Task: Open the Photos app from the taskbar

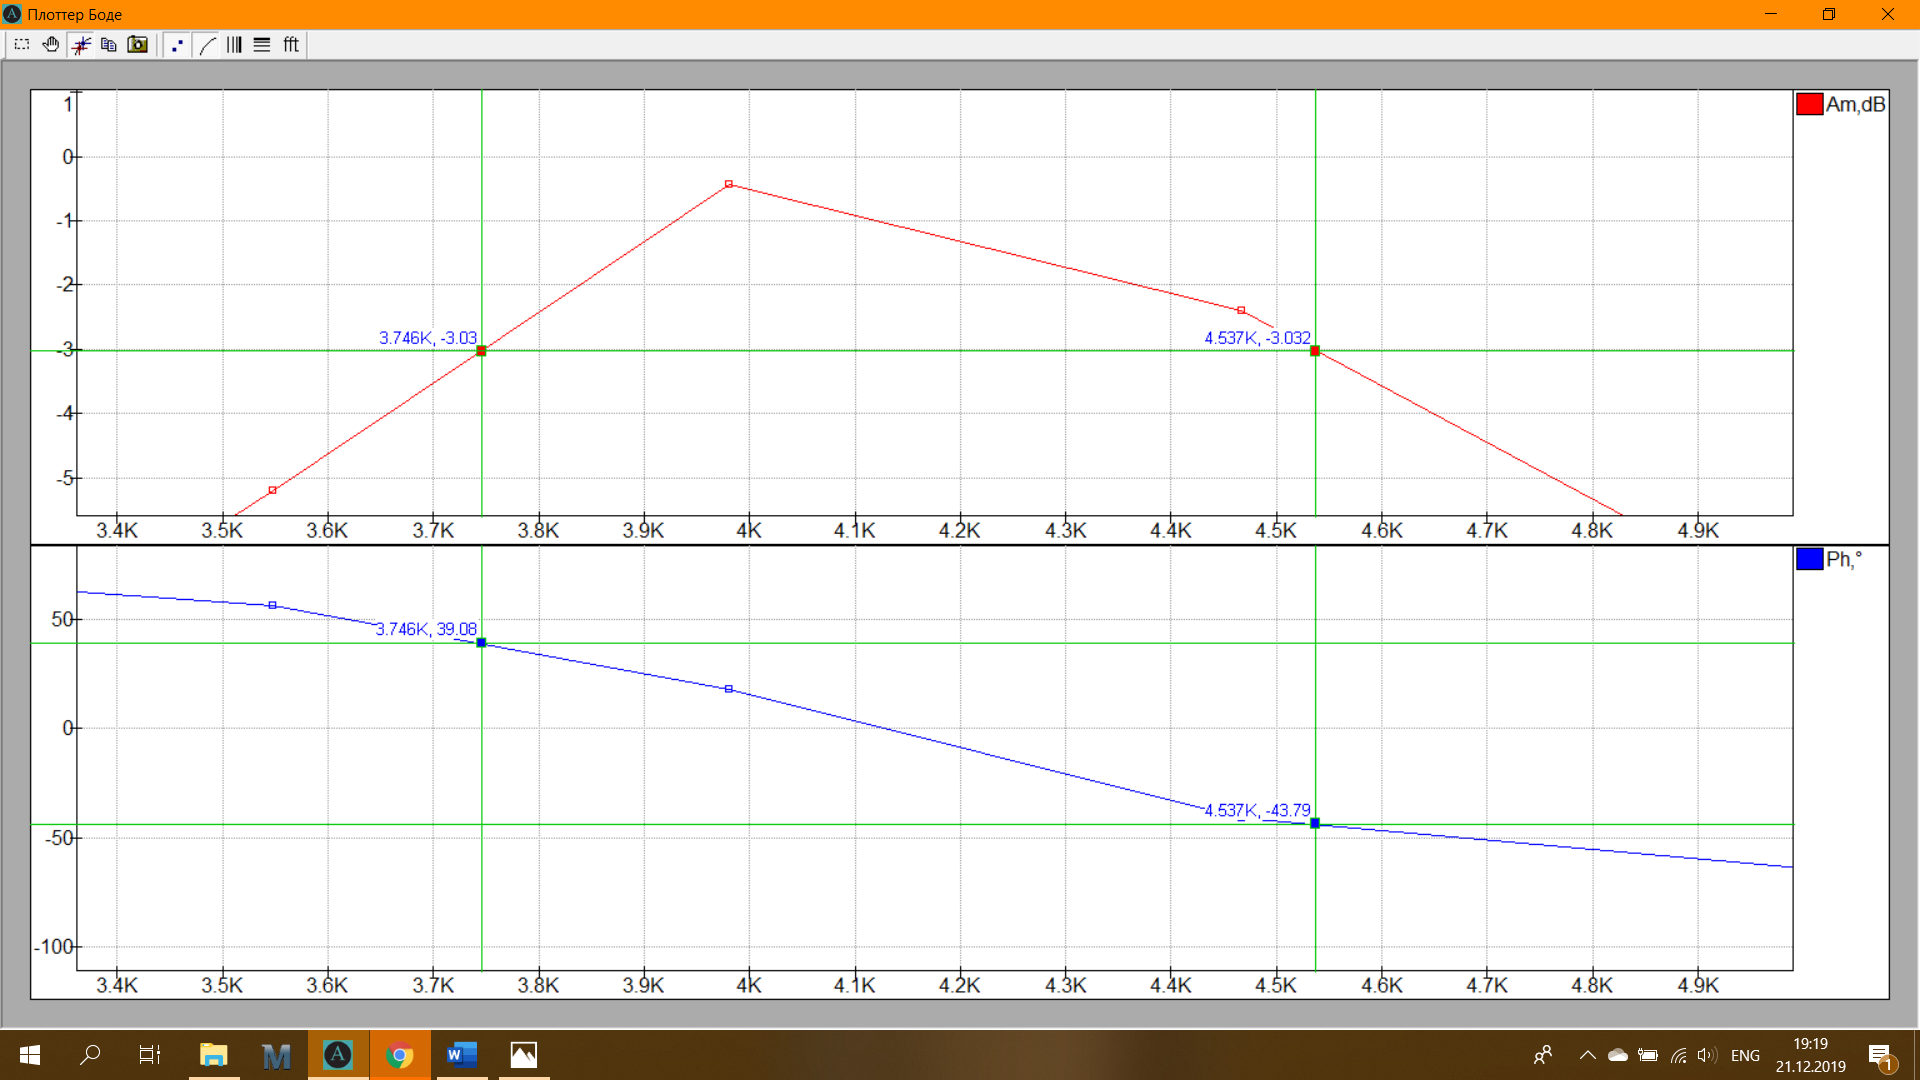Action: coord(524,1055)
